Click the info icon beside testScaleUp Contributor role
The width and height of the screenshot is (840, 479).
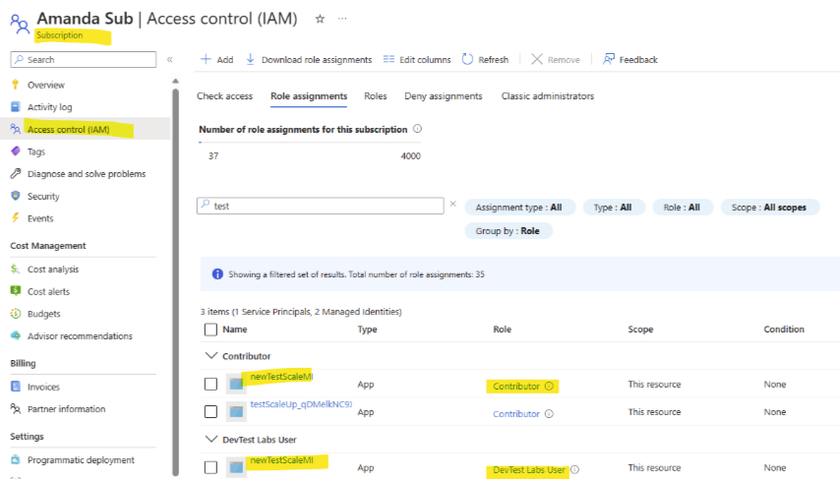549,414
